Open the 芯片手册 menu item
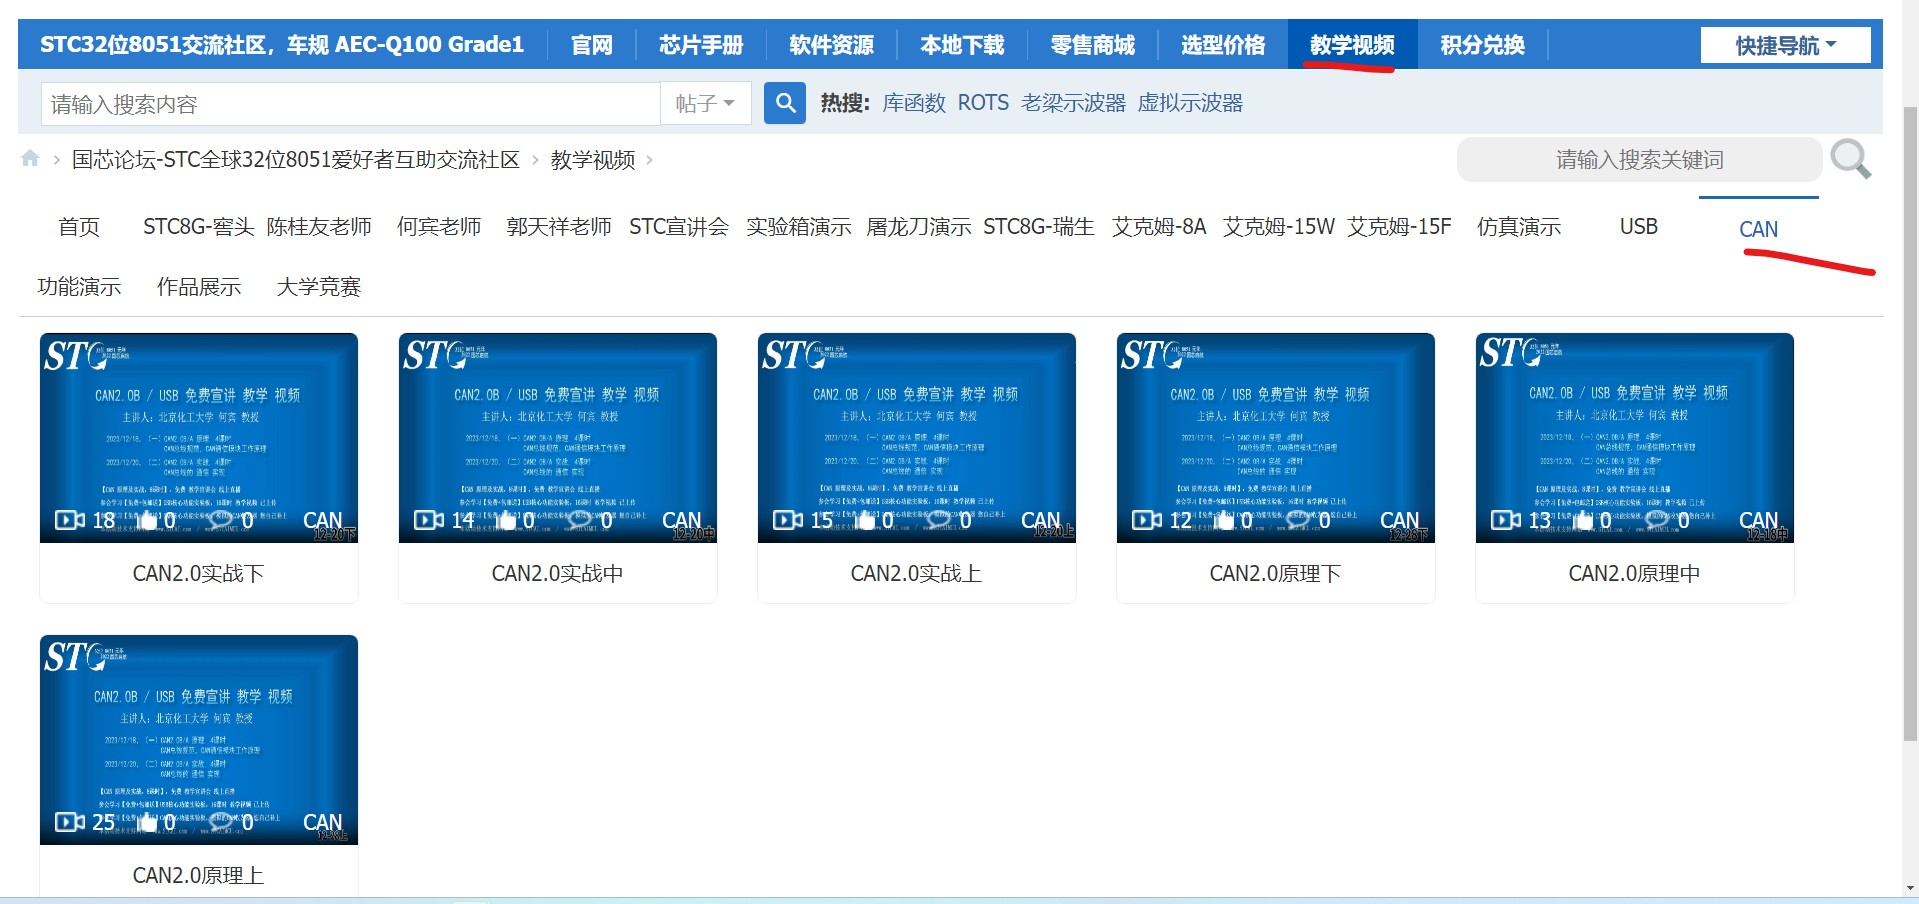The height and width of the screenshot is (904, 1919). (x=701, y=45)
